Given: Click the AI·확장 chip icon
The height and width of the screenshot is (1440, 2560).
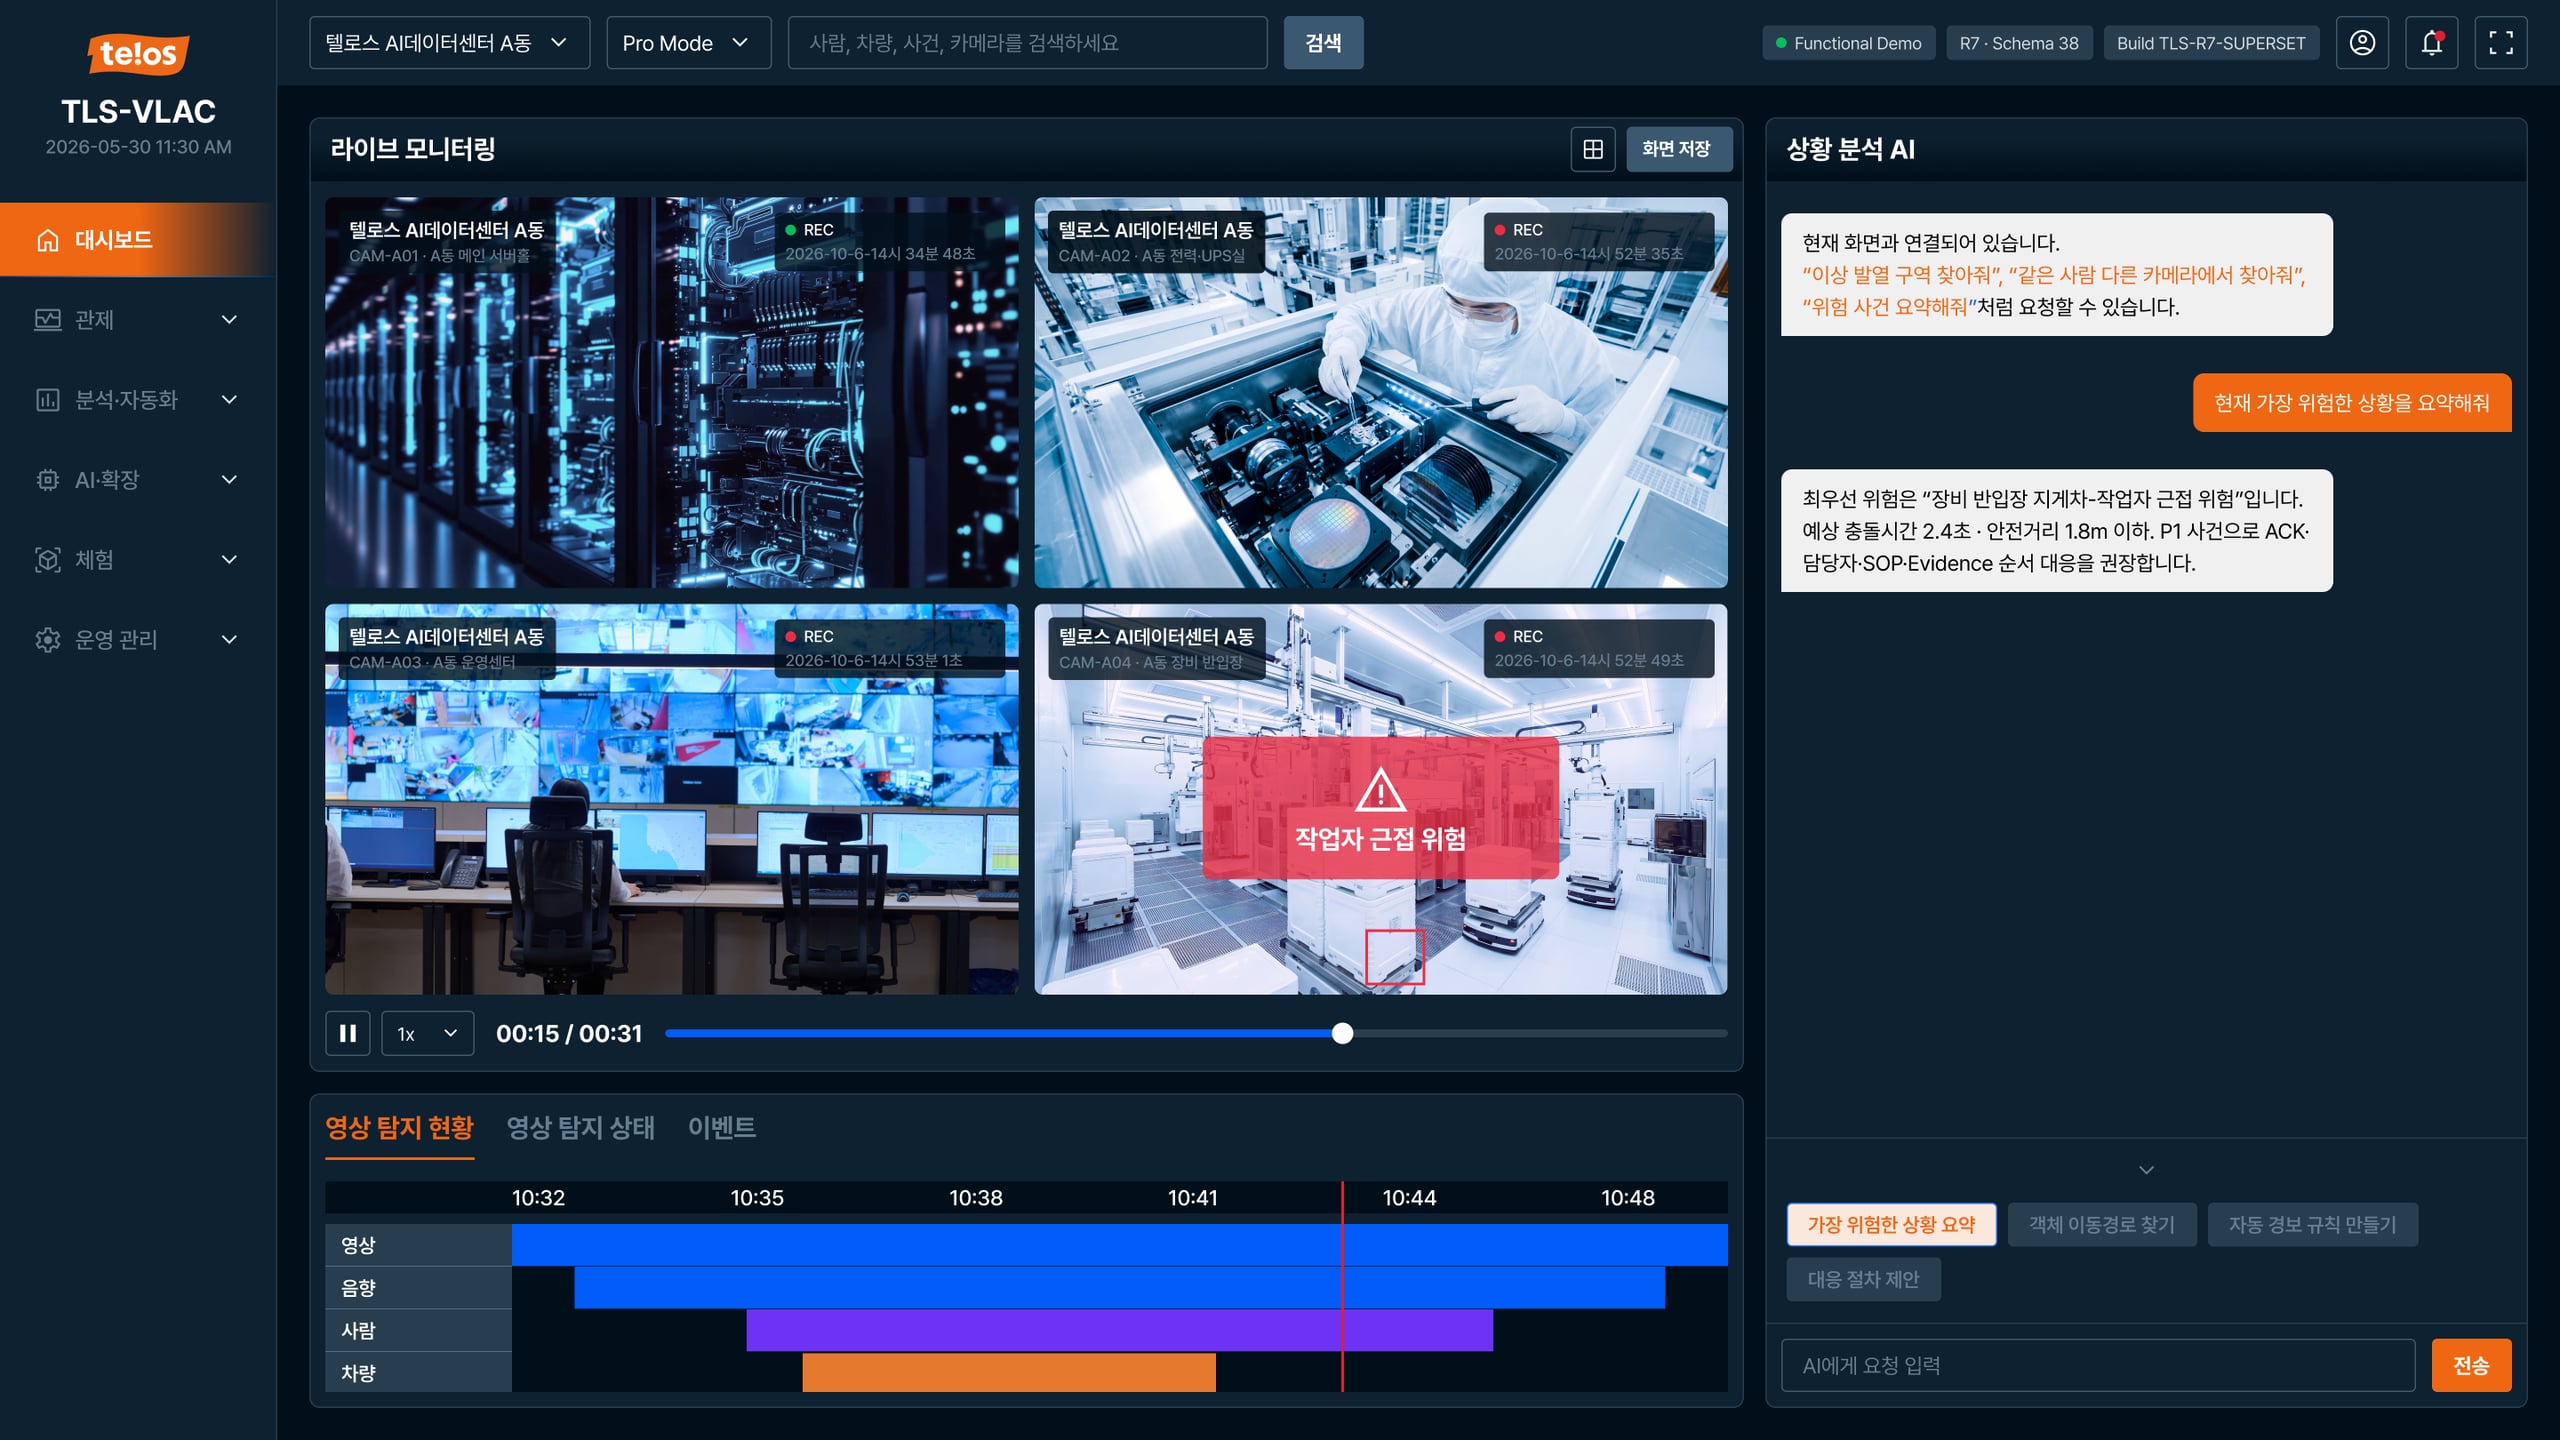Looking at the screenshot, I should point(48,480).
